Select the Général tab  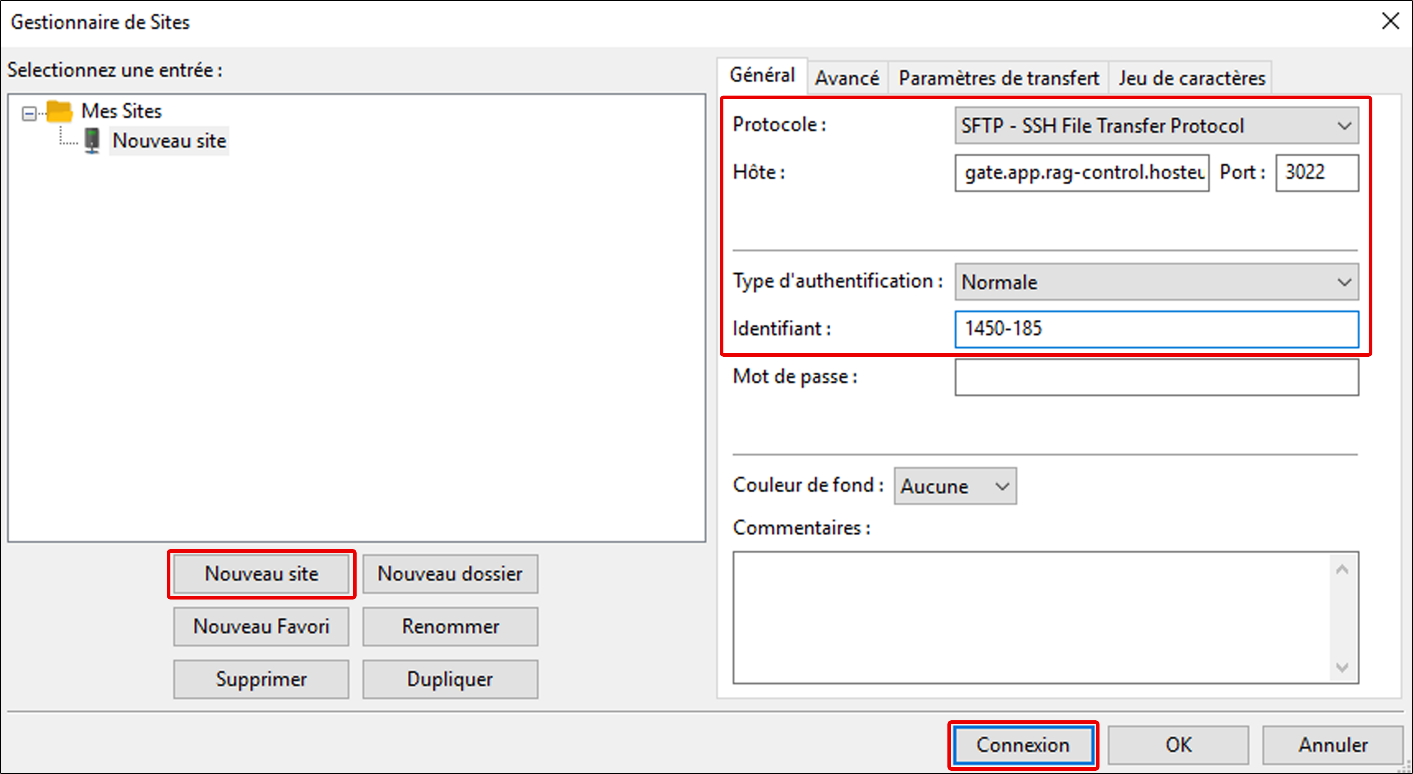click(762, 75)
